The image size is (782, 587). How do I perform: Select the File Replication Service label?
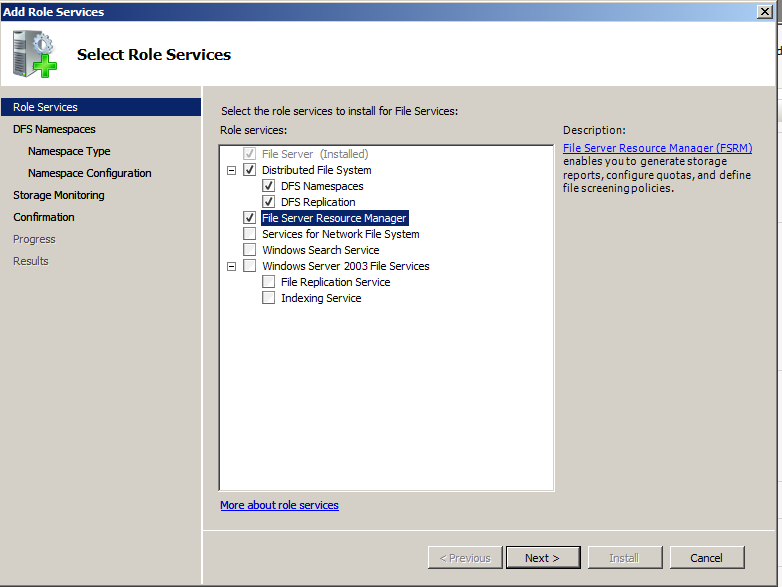[336, 282]
